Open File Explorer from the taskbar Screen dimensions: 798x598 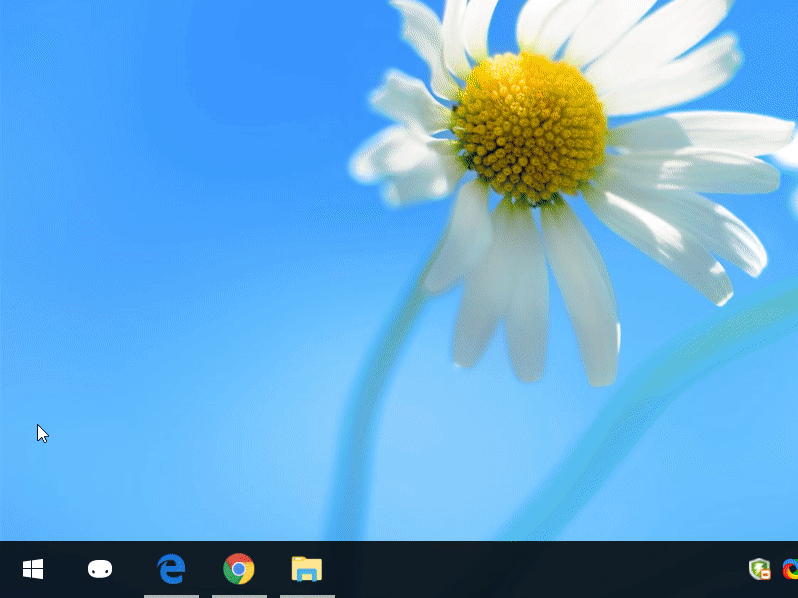307,569
